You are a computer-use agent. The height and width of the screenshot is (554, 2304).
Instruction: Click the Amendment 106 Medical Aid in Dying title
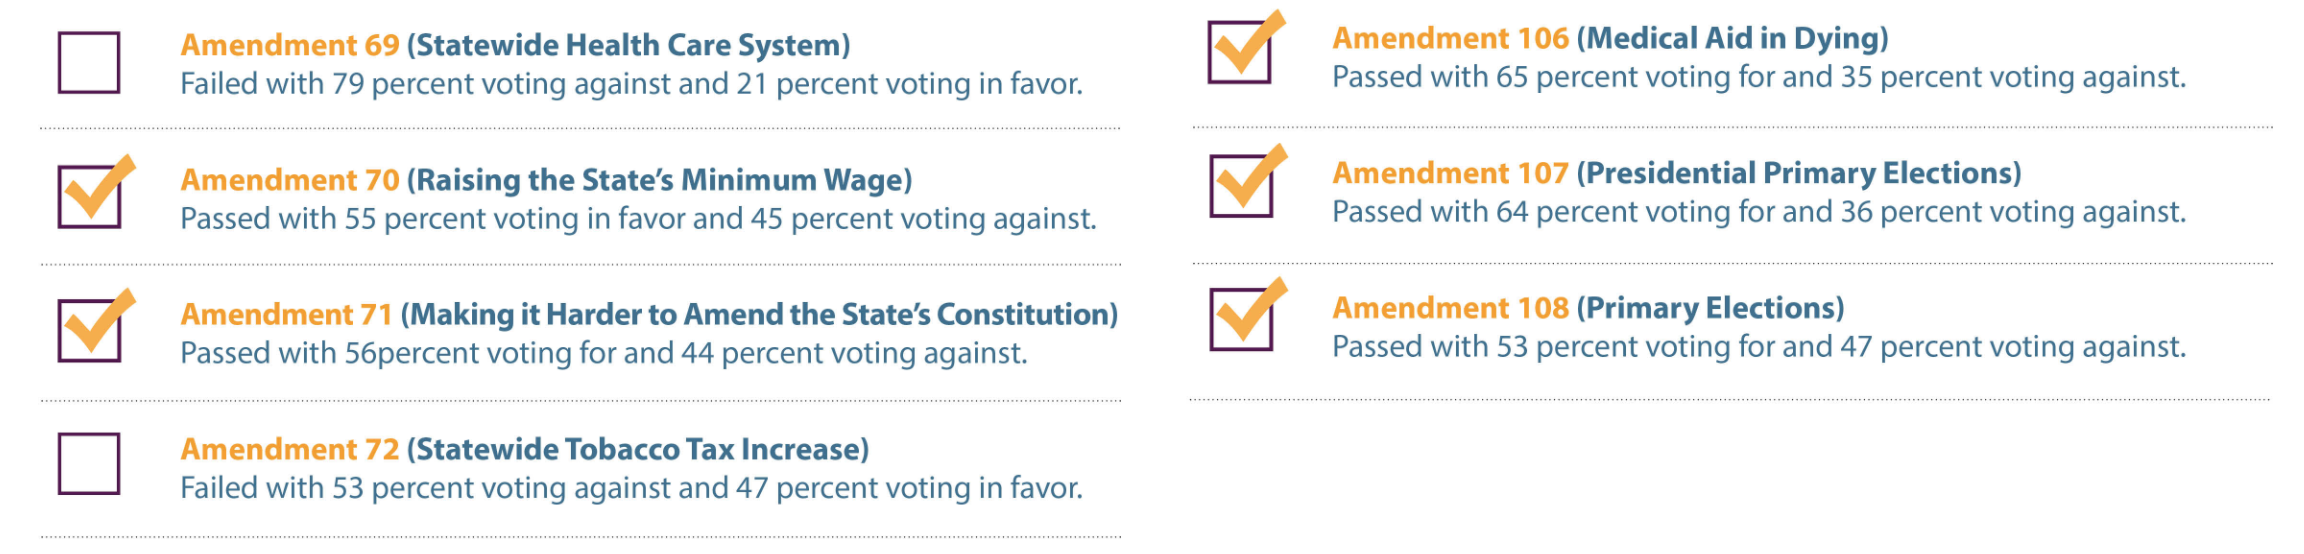coord(1610,38)
